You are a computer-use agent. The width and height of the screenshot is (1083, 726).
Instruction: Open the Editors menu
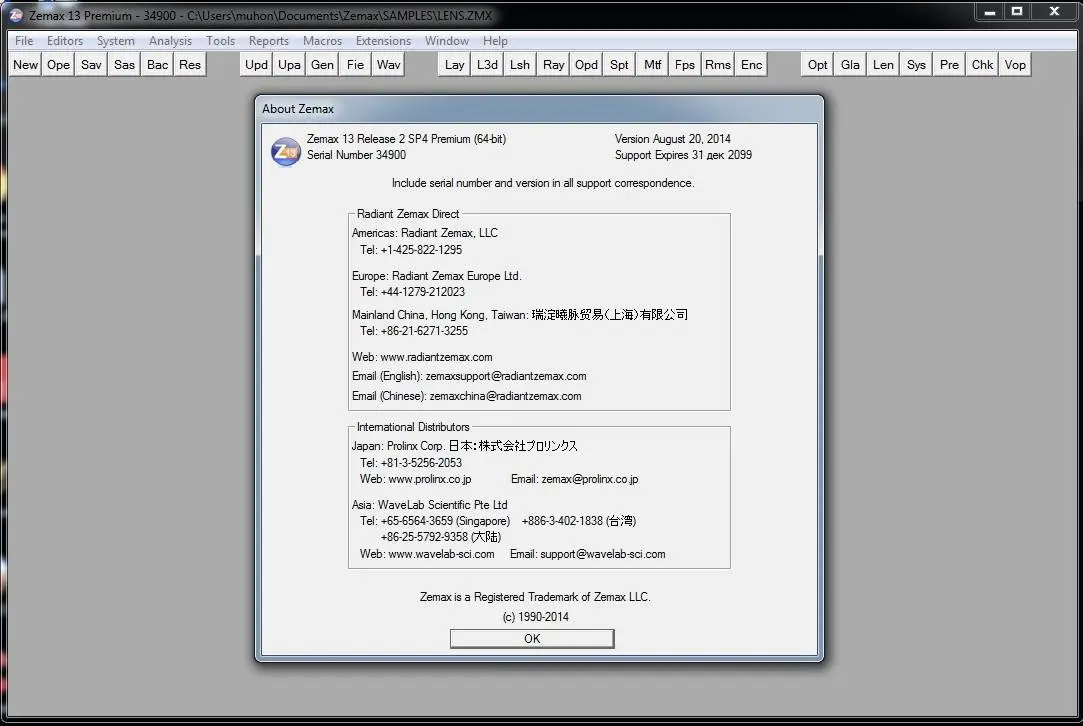tap(65, 41)
